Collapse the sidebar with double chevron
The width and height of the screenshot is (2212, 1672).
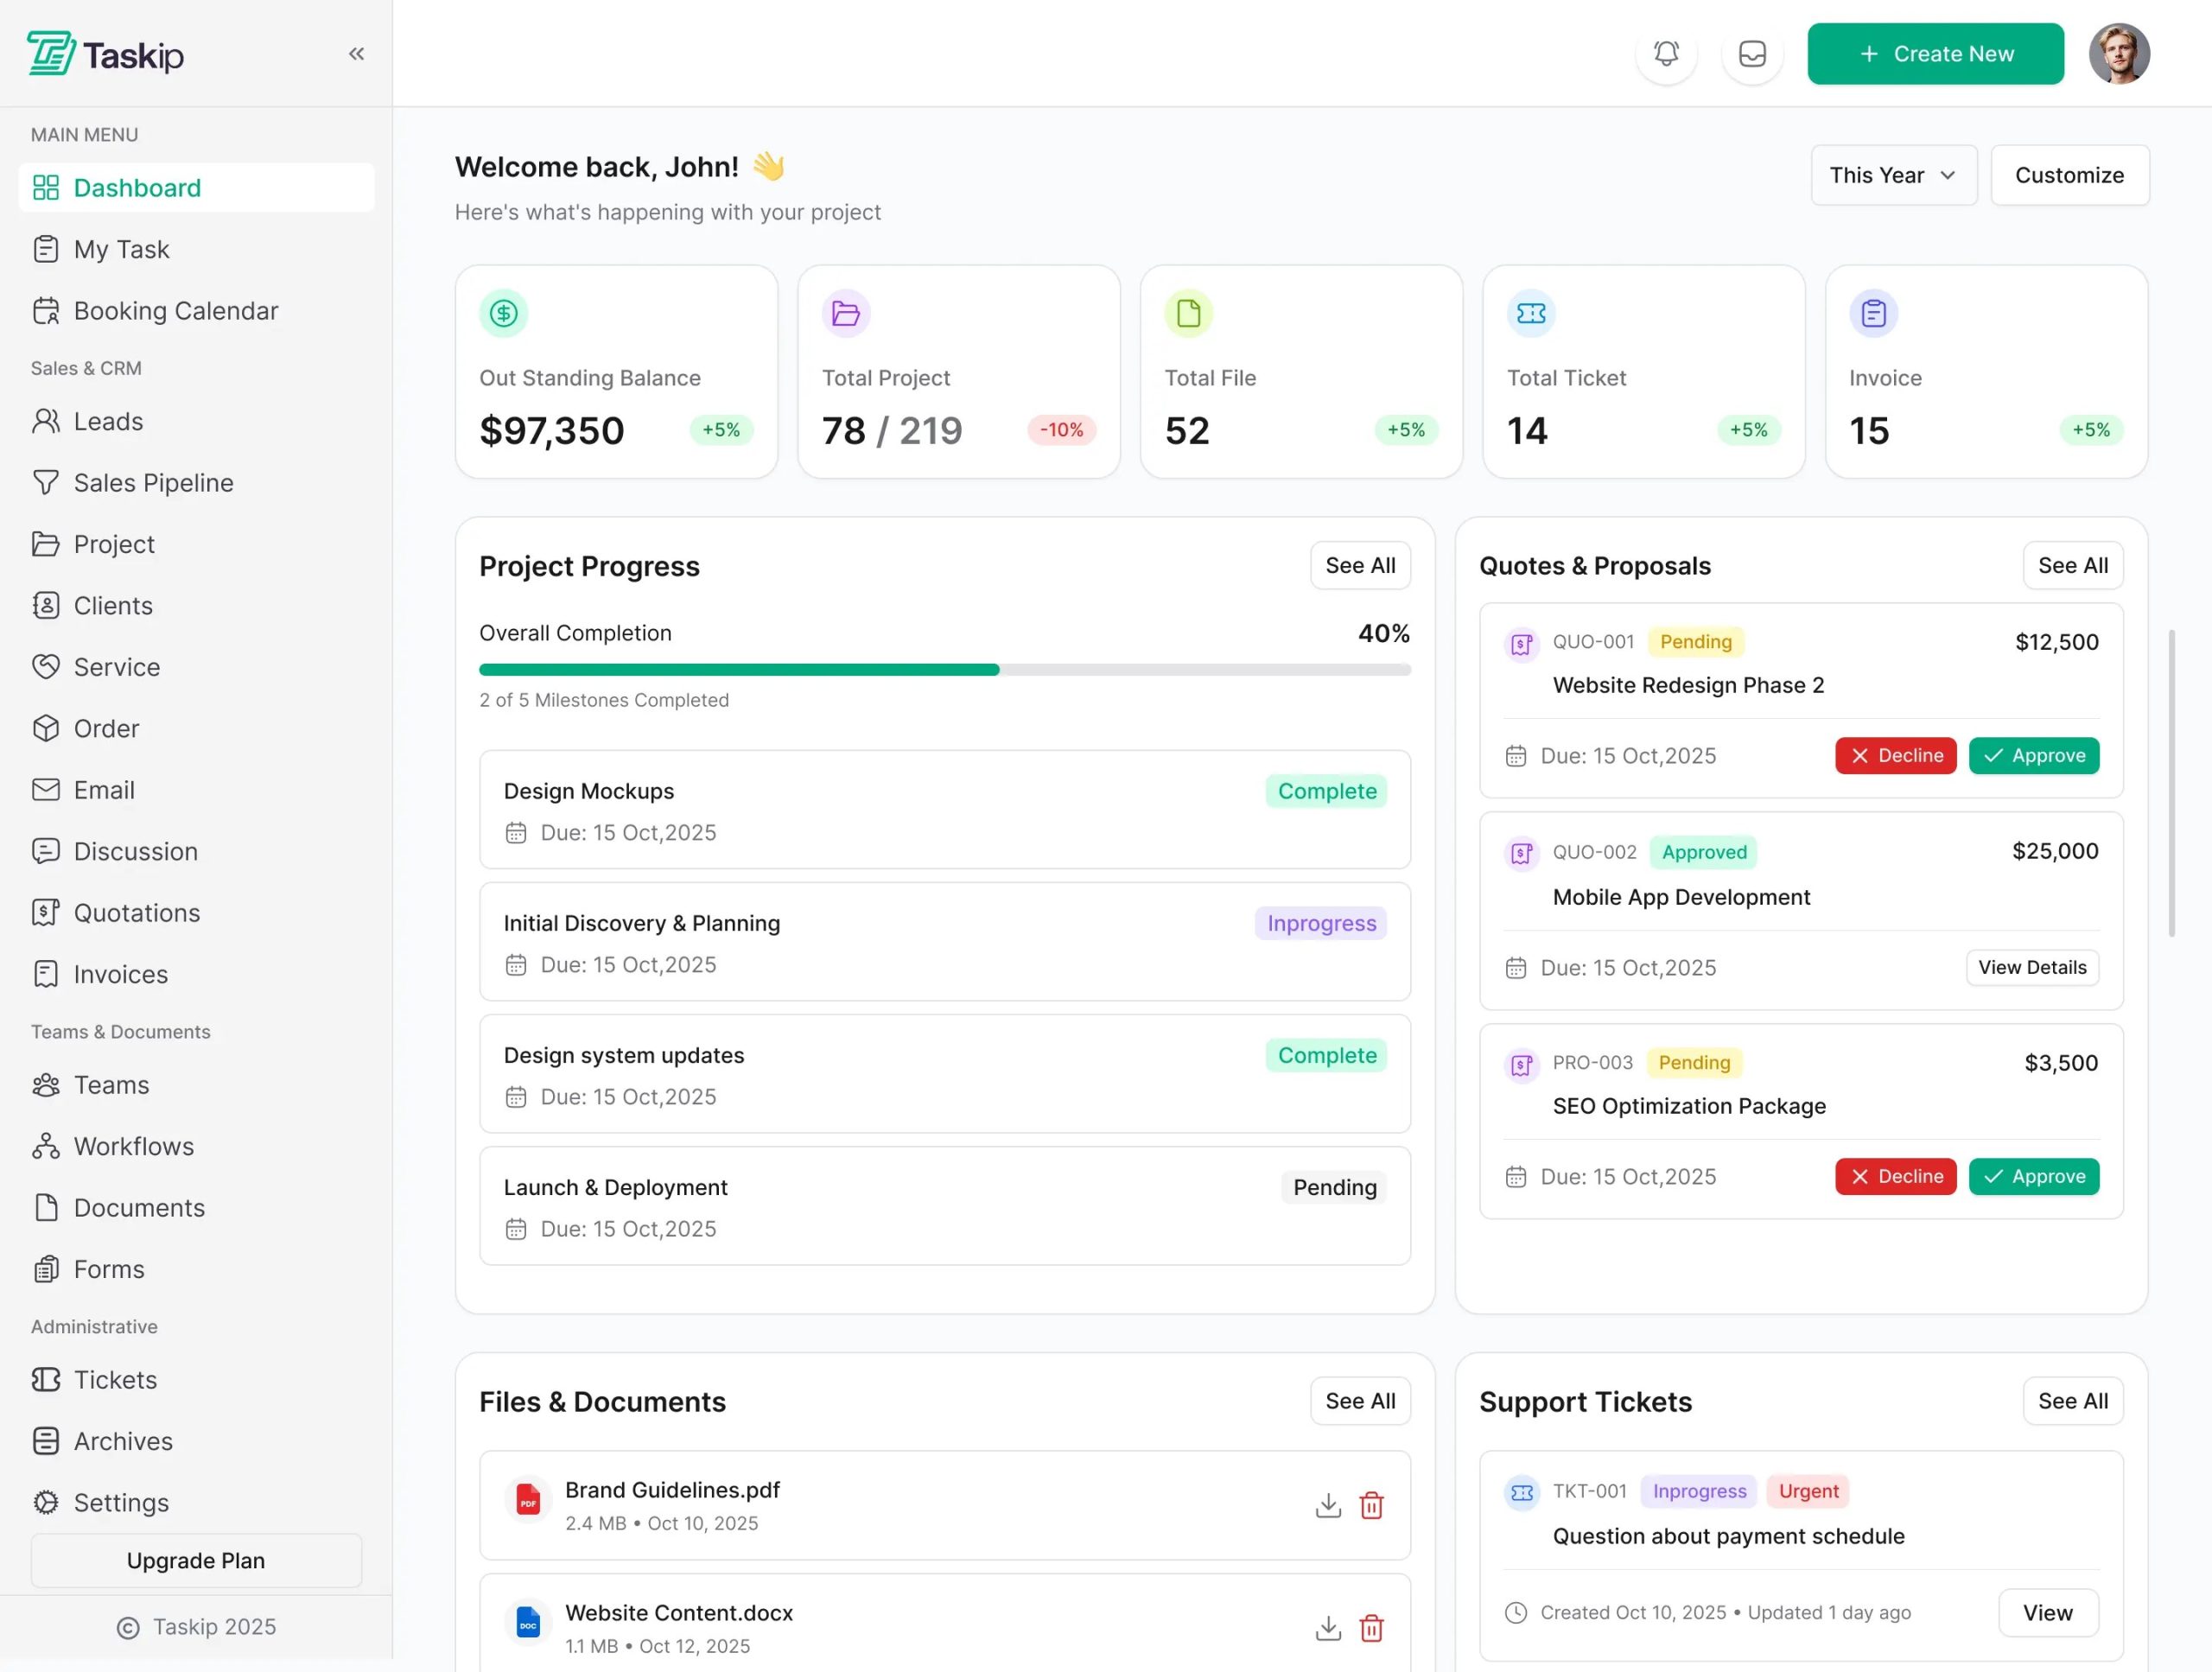tap(356, 54)
